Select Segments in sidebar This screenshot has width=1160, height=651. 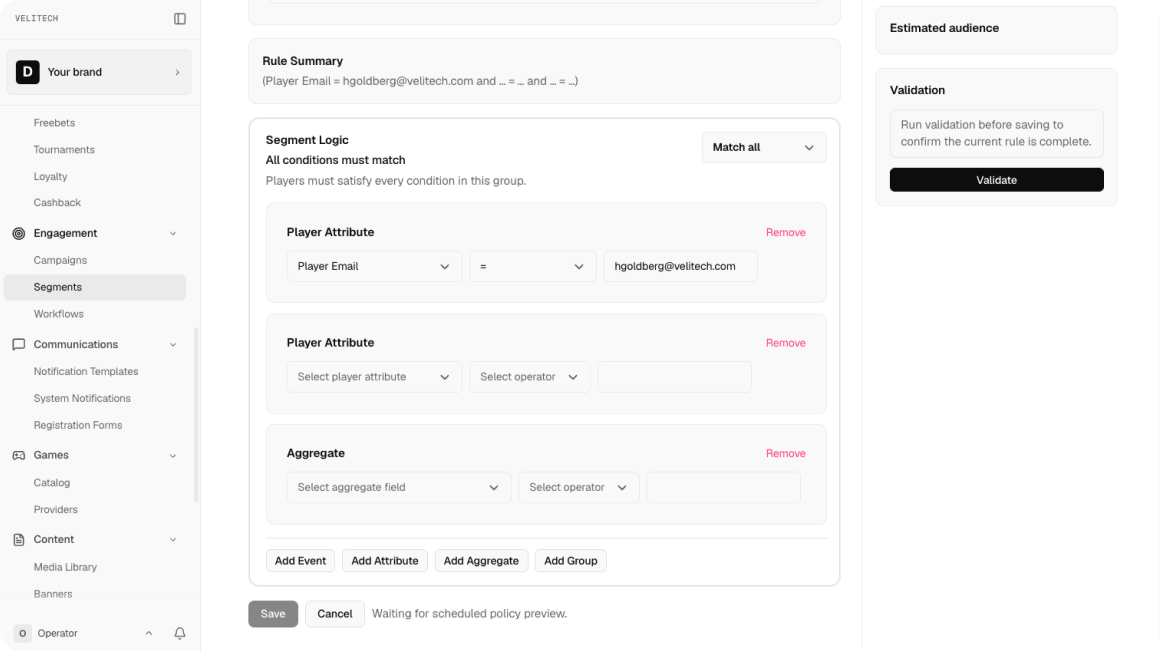click(x=95, y=287)
